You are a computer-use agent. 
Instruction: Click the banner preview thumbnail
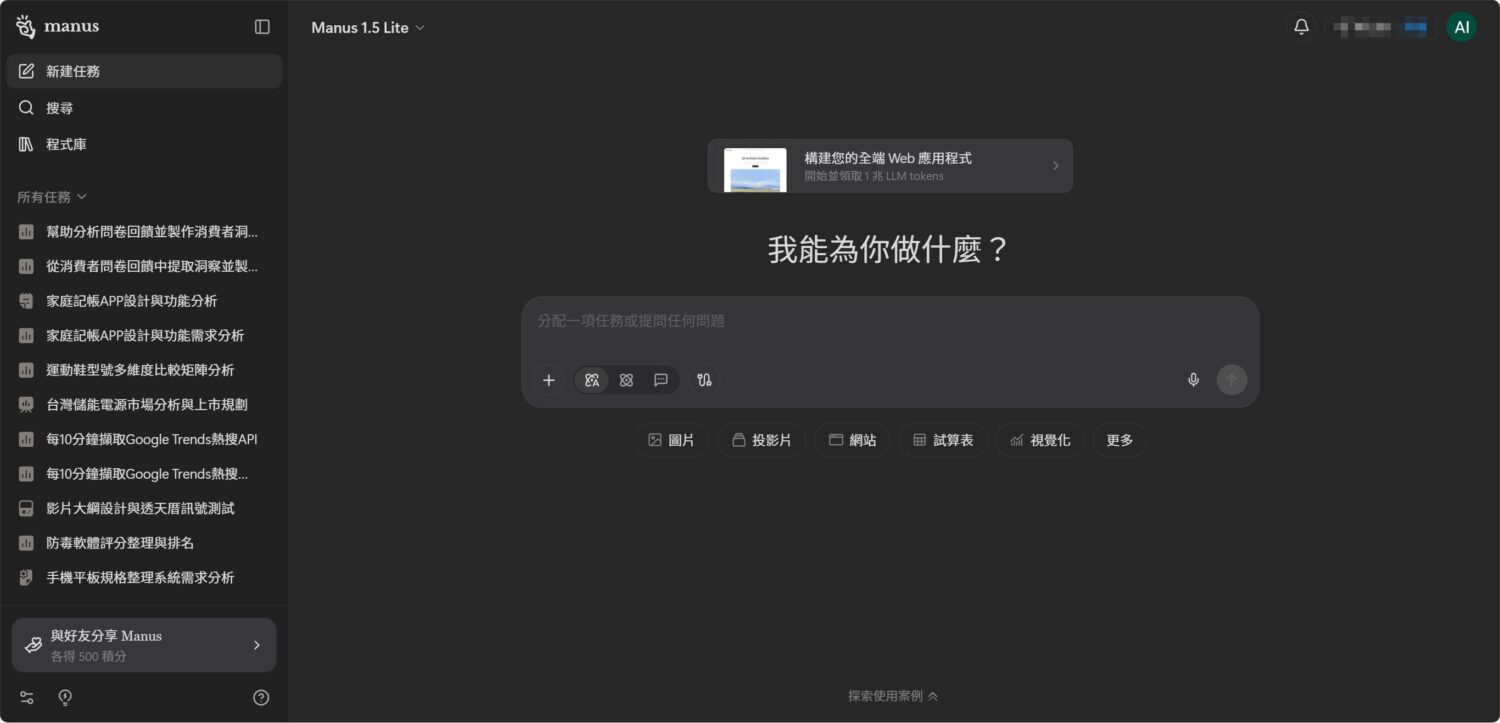click(x=755, y=170)
